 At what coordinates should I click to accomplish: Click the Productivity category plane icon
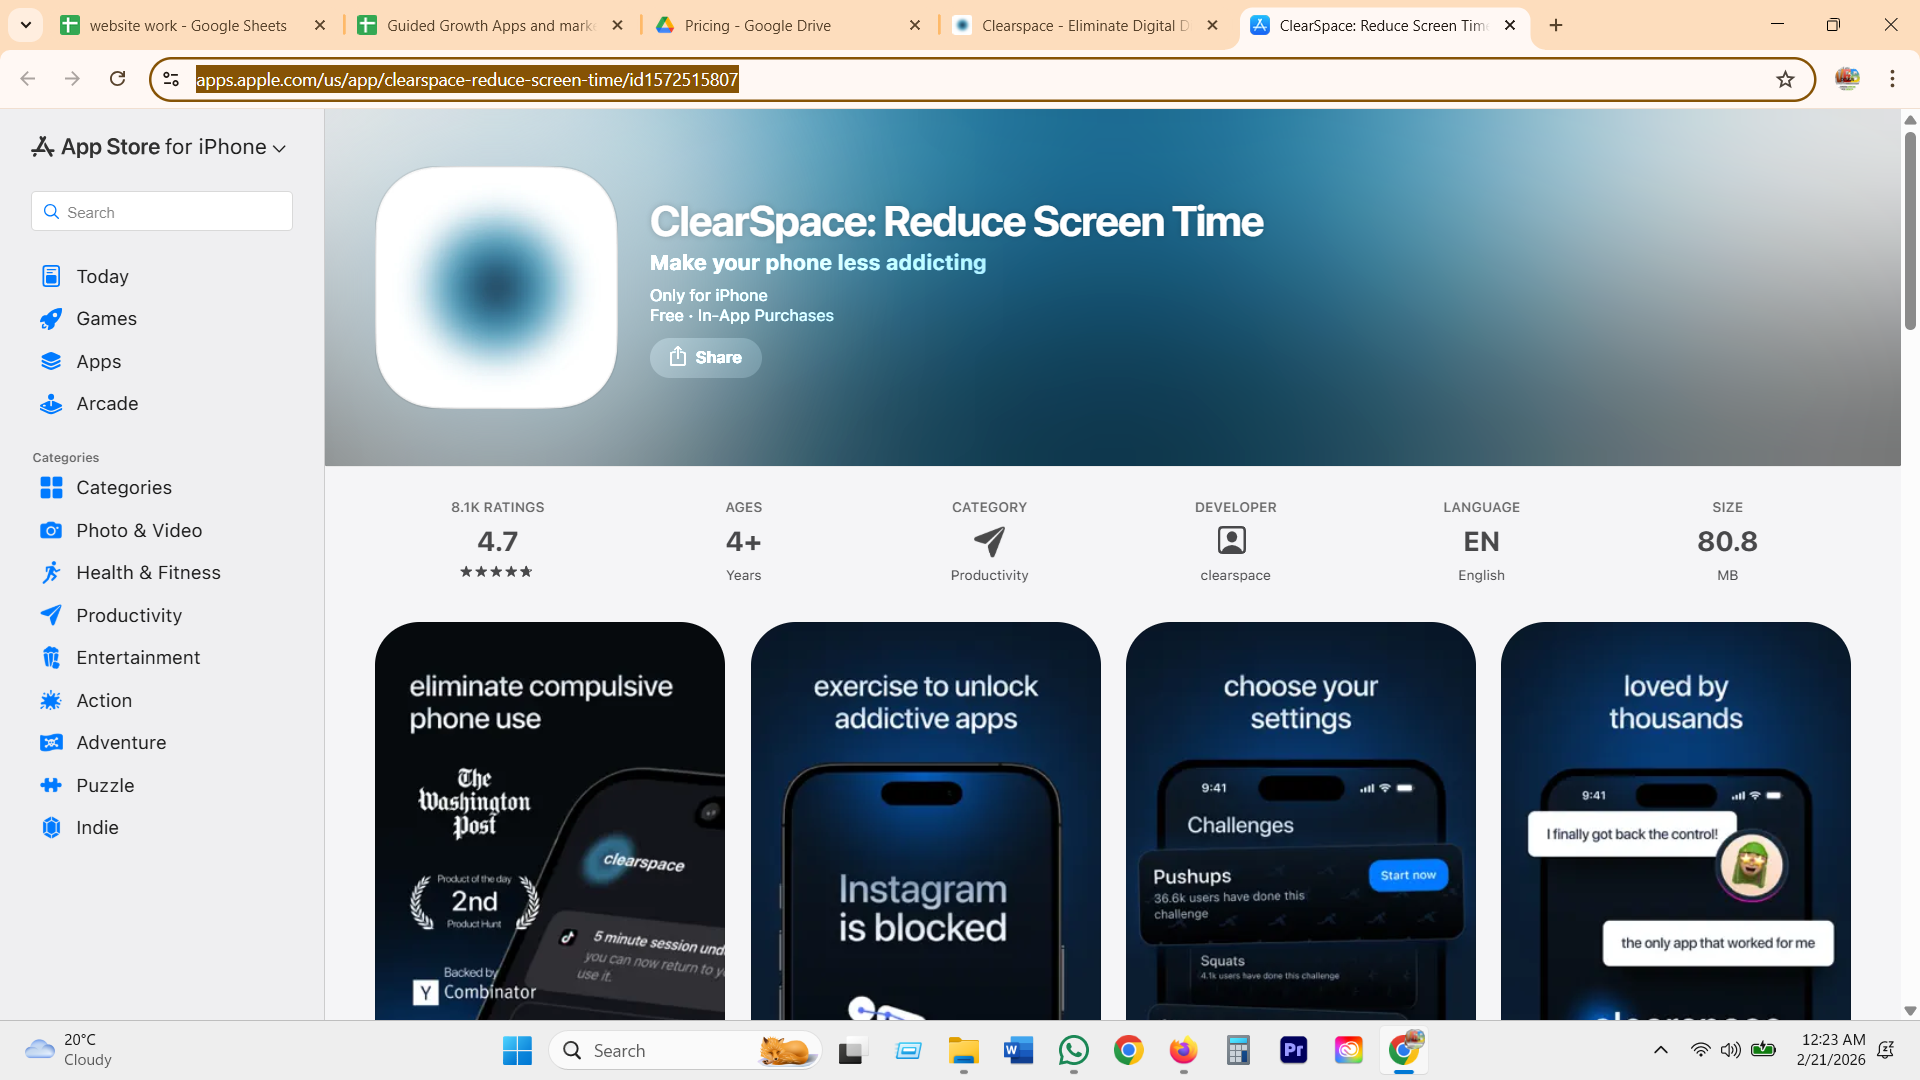[x=989, y=541]
